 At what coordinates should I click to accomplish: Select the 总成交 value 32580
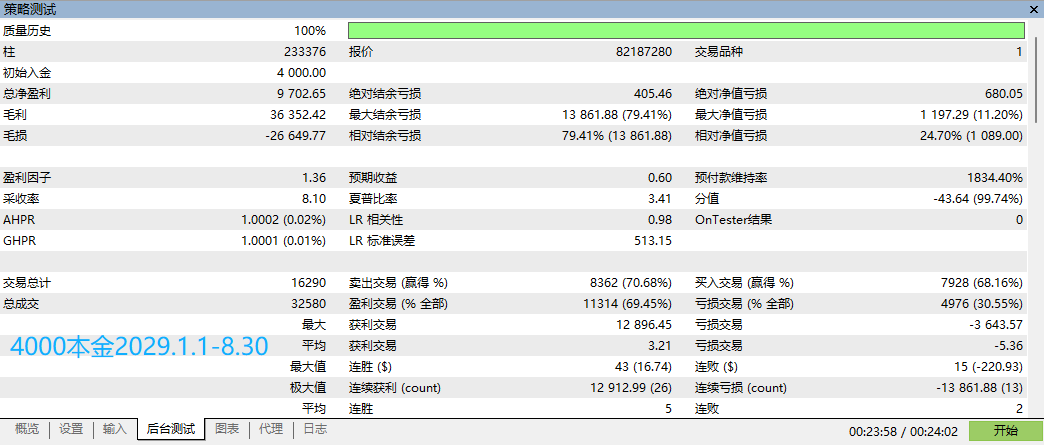click(308, 304)
